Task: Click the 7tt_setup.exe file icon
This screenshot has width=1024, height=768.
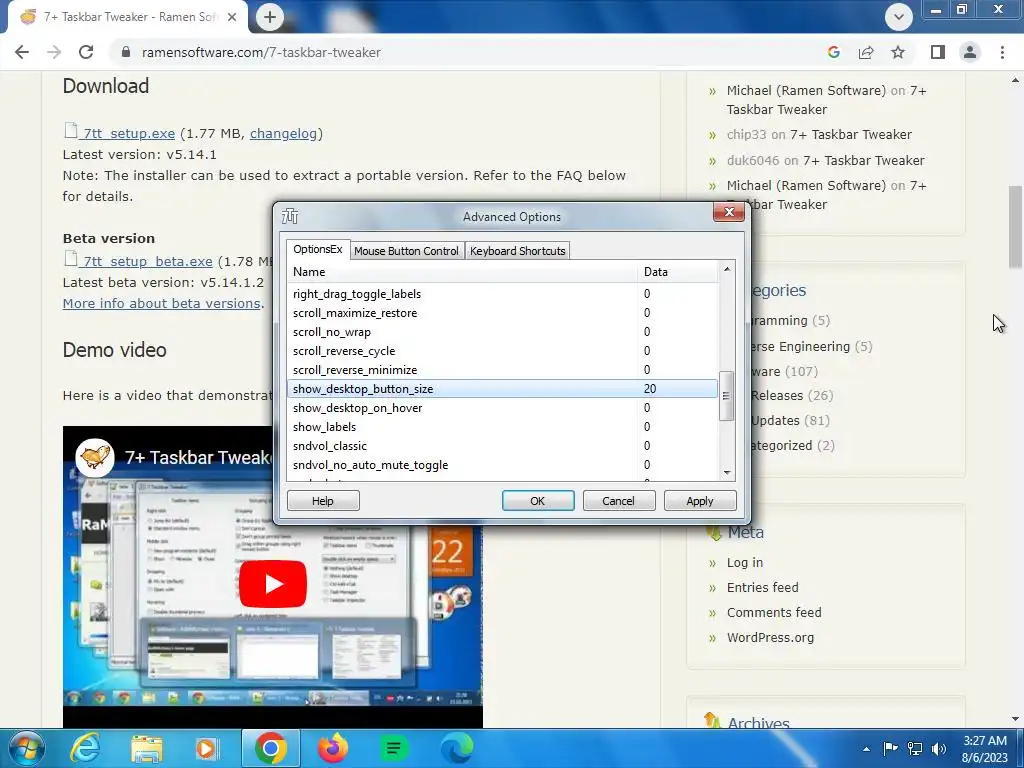Action: [71, 131]
